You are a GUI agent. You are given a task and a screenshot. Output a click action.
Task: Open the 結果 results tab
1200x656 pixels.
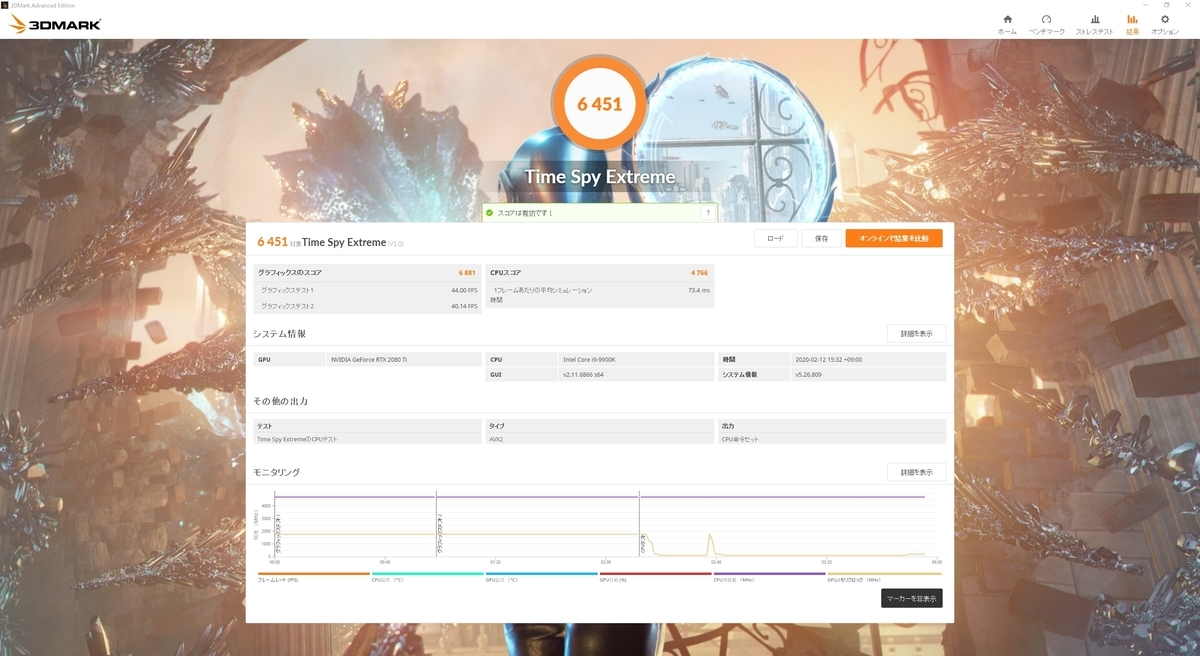(1132, 24)
